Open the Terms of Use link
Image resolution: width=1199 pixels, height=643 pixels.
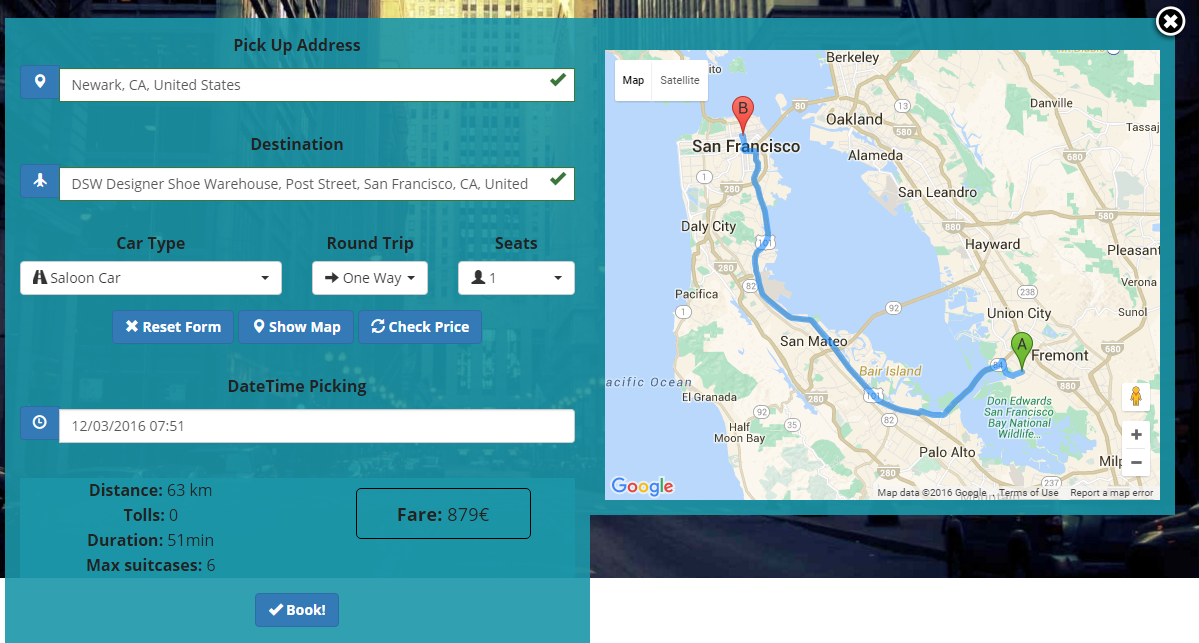click(x=1028, y=493)
